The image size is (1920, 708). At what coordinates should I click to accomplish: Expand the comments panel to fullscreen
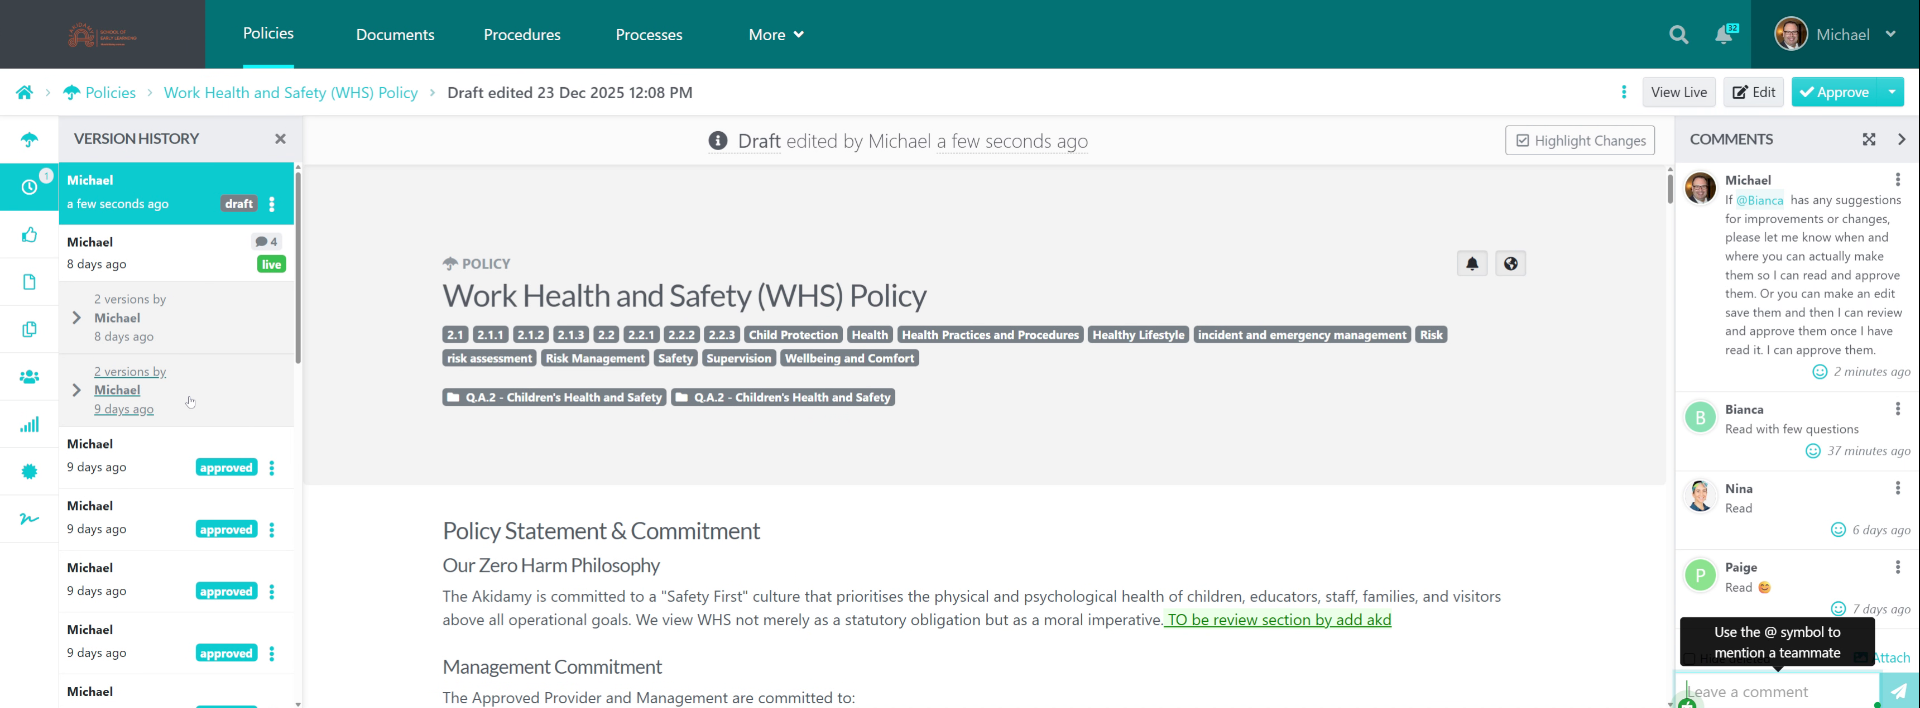[1869, 140]
